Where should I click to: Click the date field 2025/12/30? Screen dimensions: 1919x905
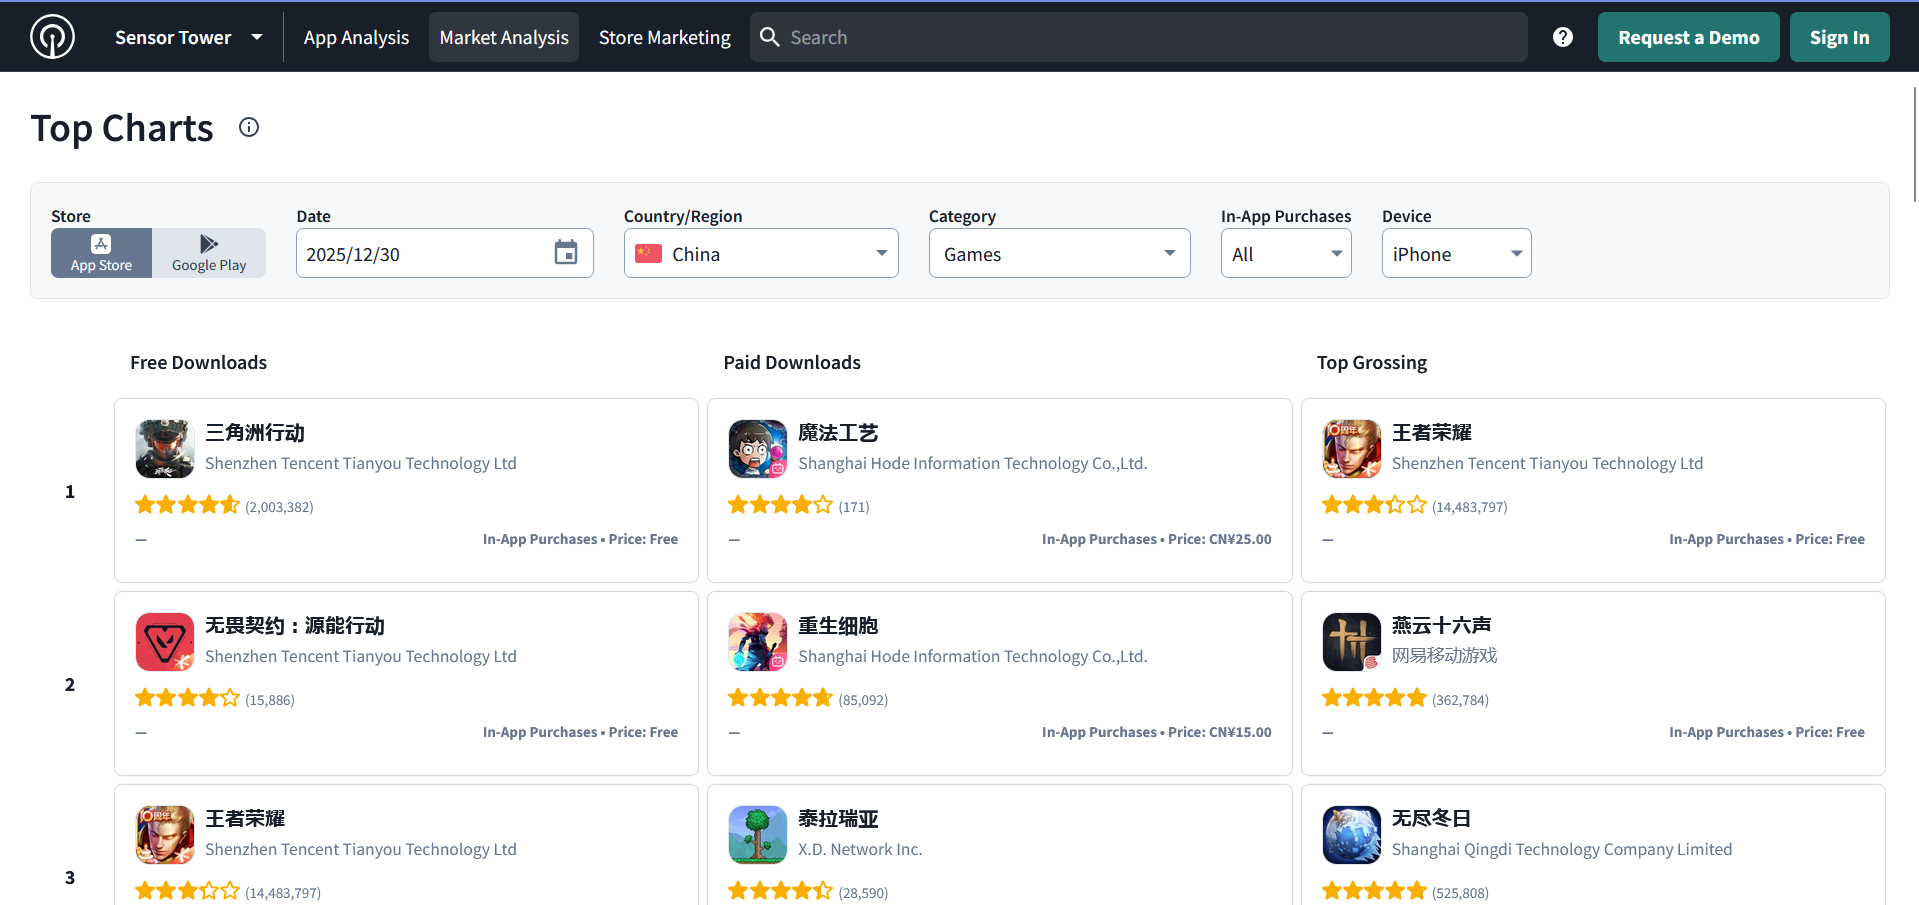444,253
